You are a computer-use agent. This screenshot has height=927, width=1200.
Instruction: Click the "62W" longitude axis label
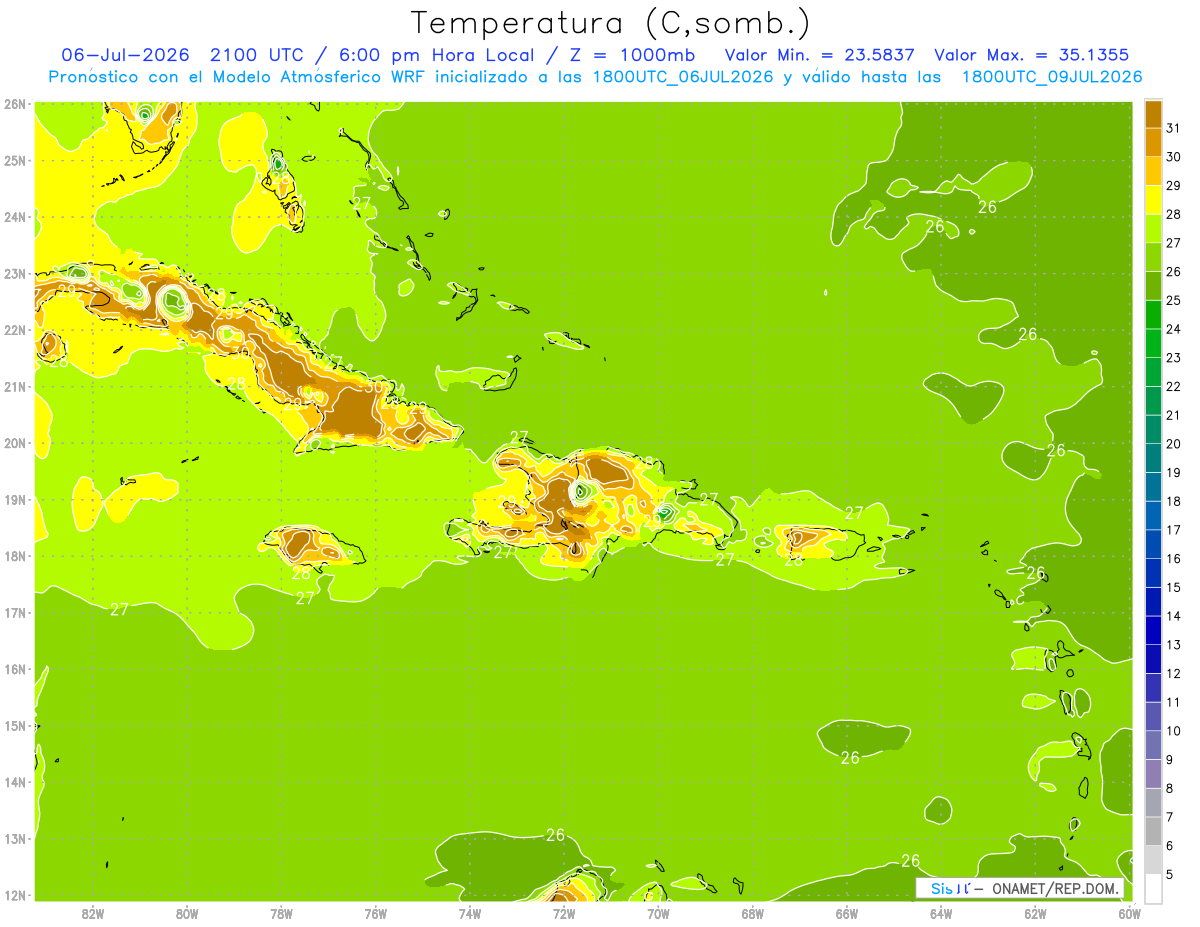click(1034, 914)
